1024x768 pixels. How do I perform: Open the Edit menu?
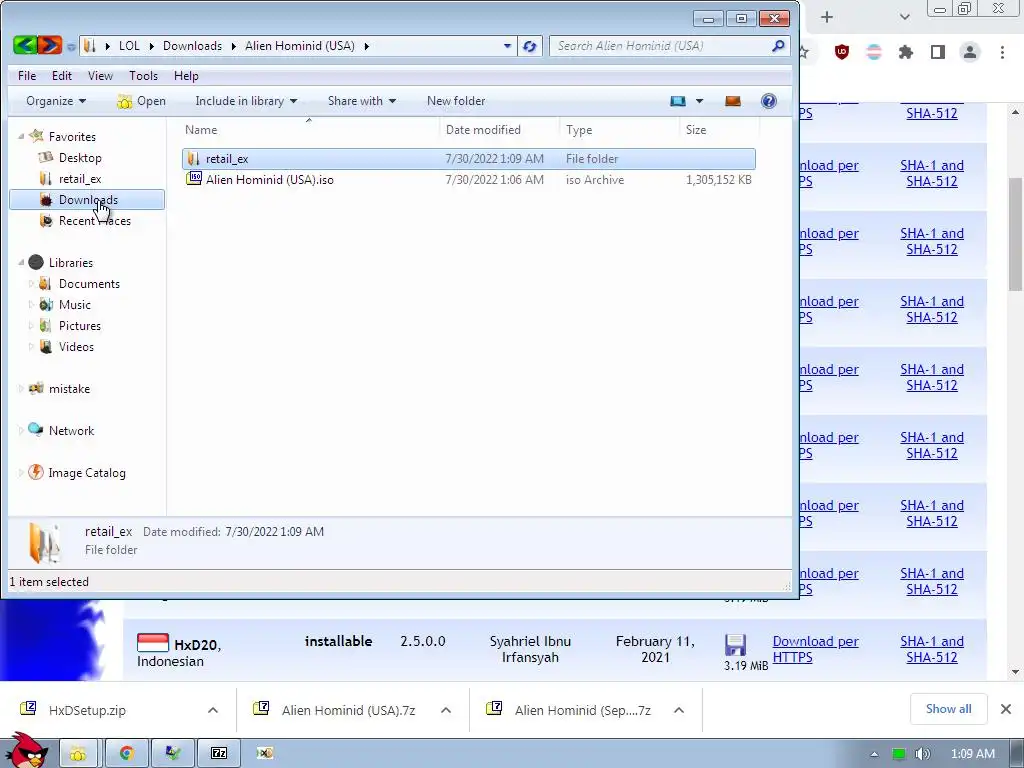62,76
